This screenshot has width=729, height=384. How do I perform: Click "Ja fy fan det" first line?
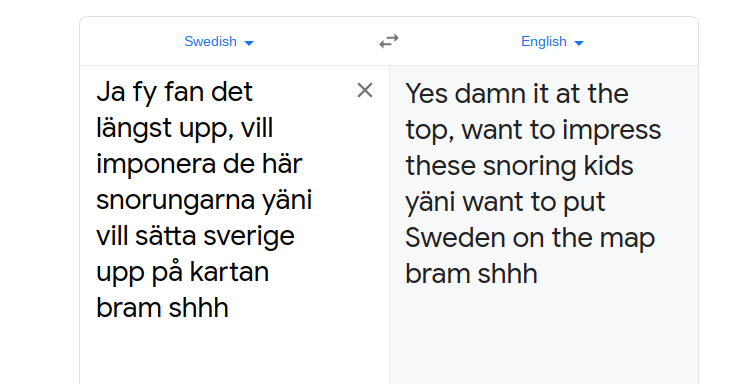pyautogui.click(x=174, y=93)
